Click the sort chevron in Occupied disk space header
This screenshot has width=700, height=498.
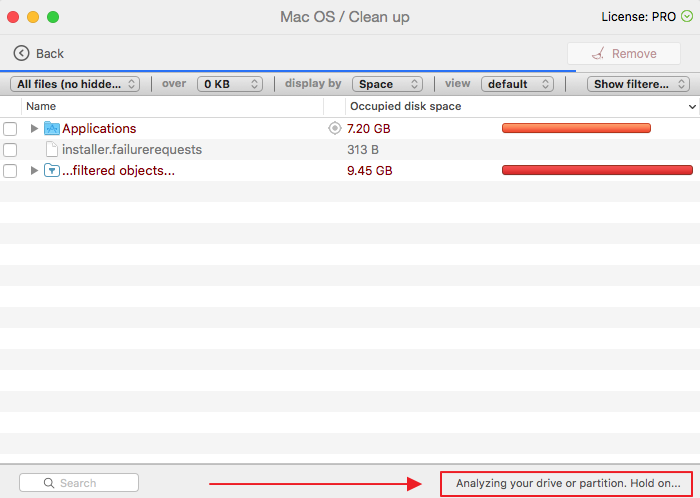point(692,107)
